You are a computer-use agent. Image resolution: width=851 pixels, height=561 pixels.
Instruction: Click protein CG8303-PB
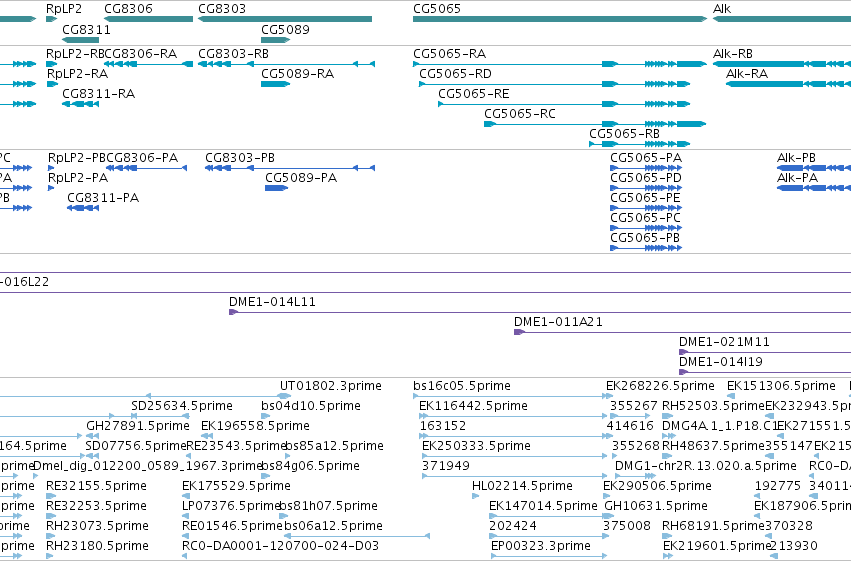[290, 168]
